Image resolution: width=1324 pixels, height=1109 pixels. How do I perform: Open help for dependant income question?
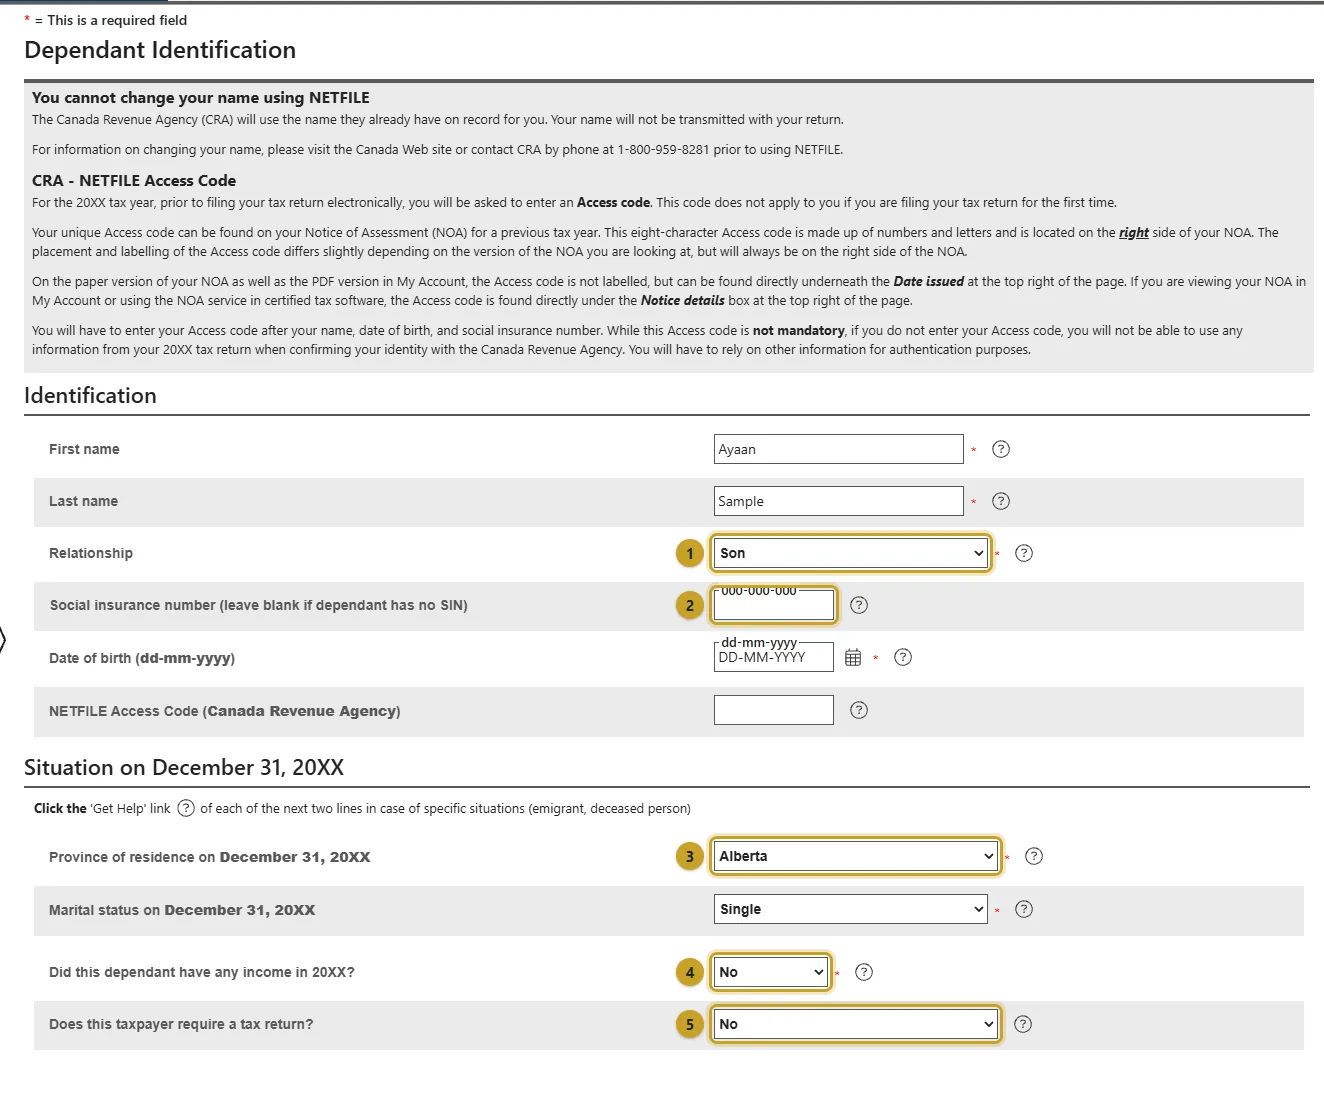tap(864, 972)
